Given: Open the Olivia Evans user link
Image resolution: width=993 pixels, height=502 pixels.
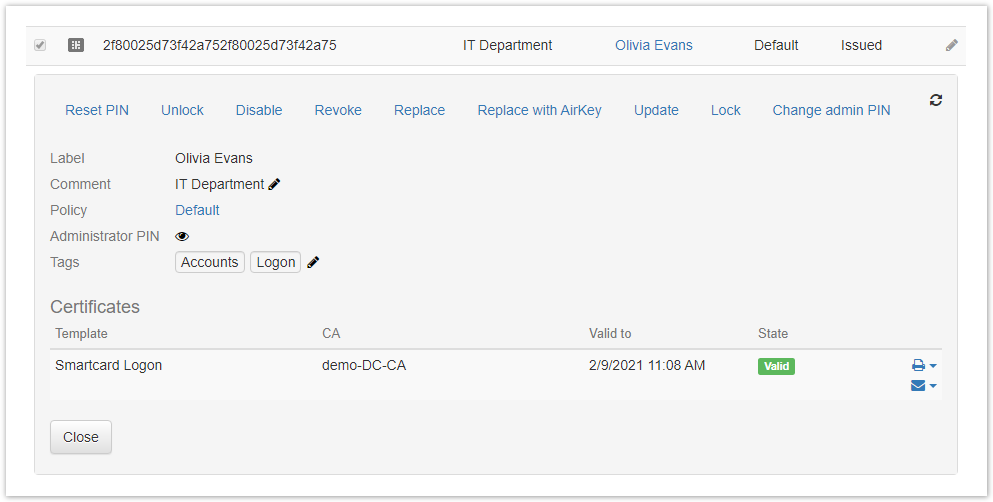Looking at the screenshot, I should click(653, 45).
